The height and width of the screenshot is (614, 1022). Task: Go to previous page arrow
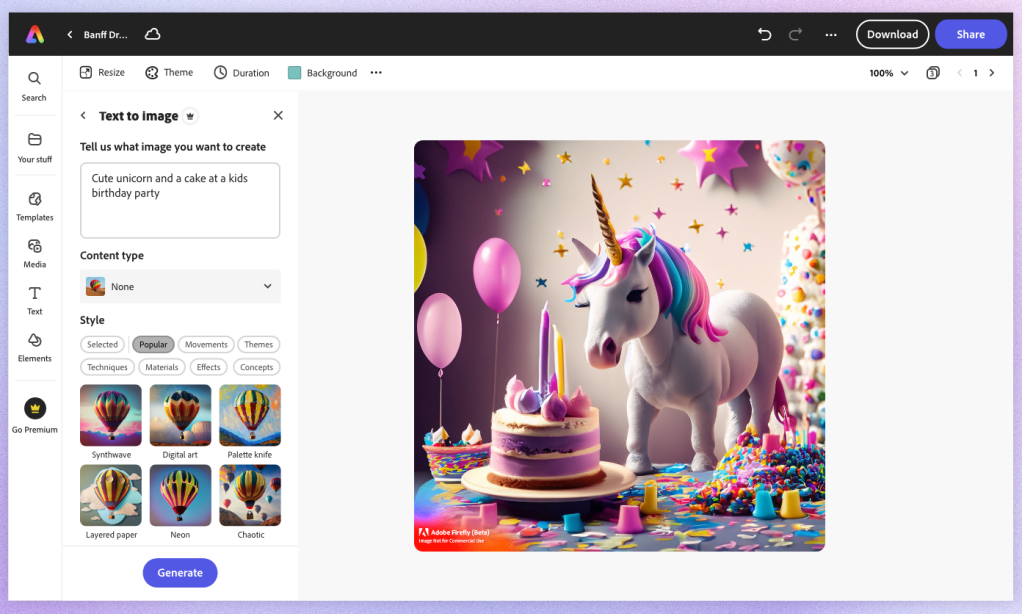click(x=959, y=73)
